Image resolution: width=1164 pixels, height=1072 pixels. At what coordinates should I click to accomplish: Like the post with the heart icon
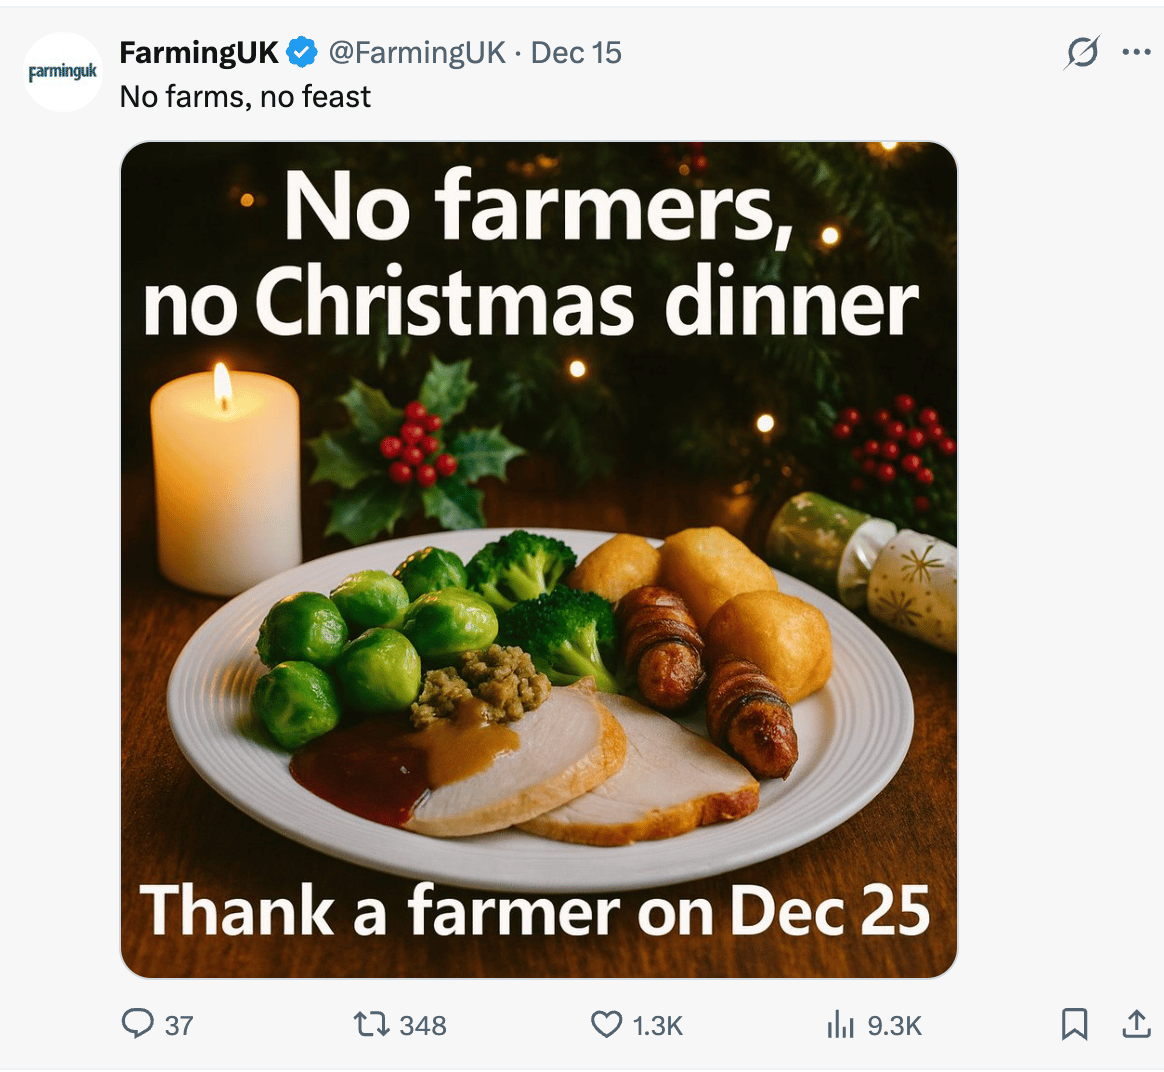click(606, 1024)
